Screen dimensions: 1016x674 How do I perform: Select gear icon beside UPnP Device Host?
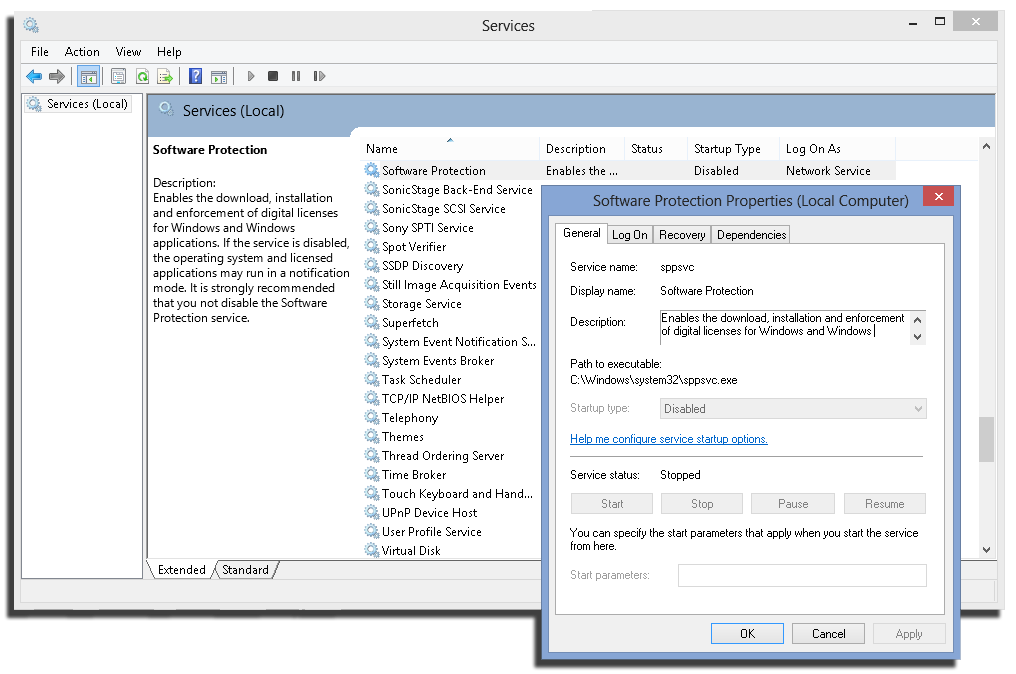371,512
